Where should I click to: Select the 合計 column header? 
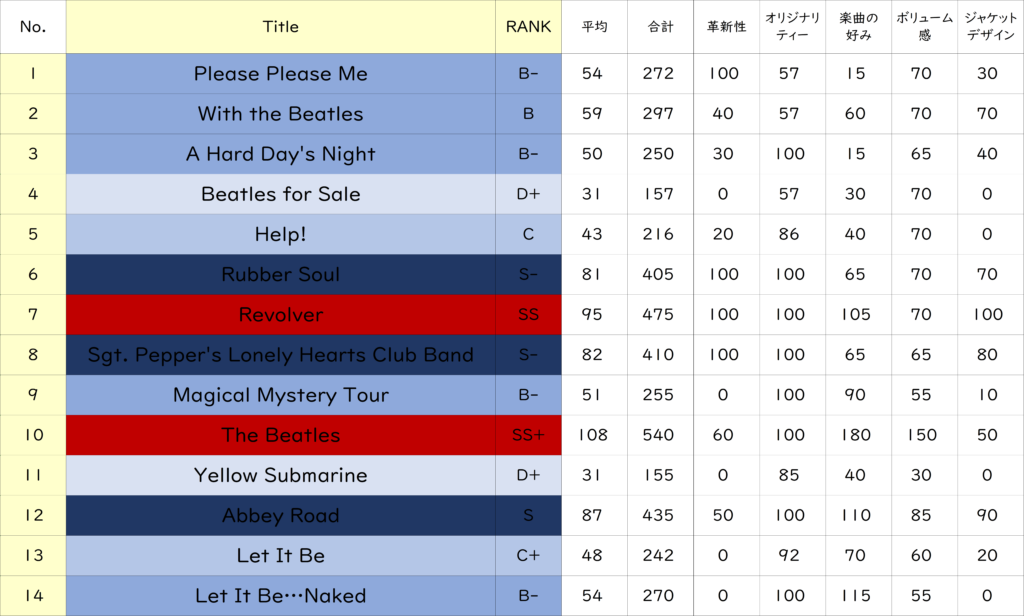point(659,27)
